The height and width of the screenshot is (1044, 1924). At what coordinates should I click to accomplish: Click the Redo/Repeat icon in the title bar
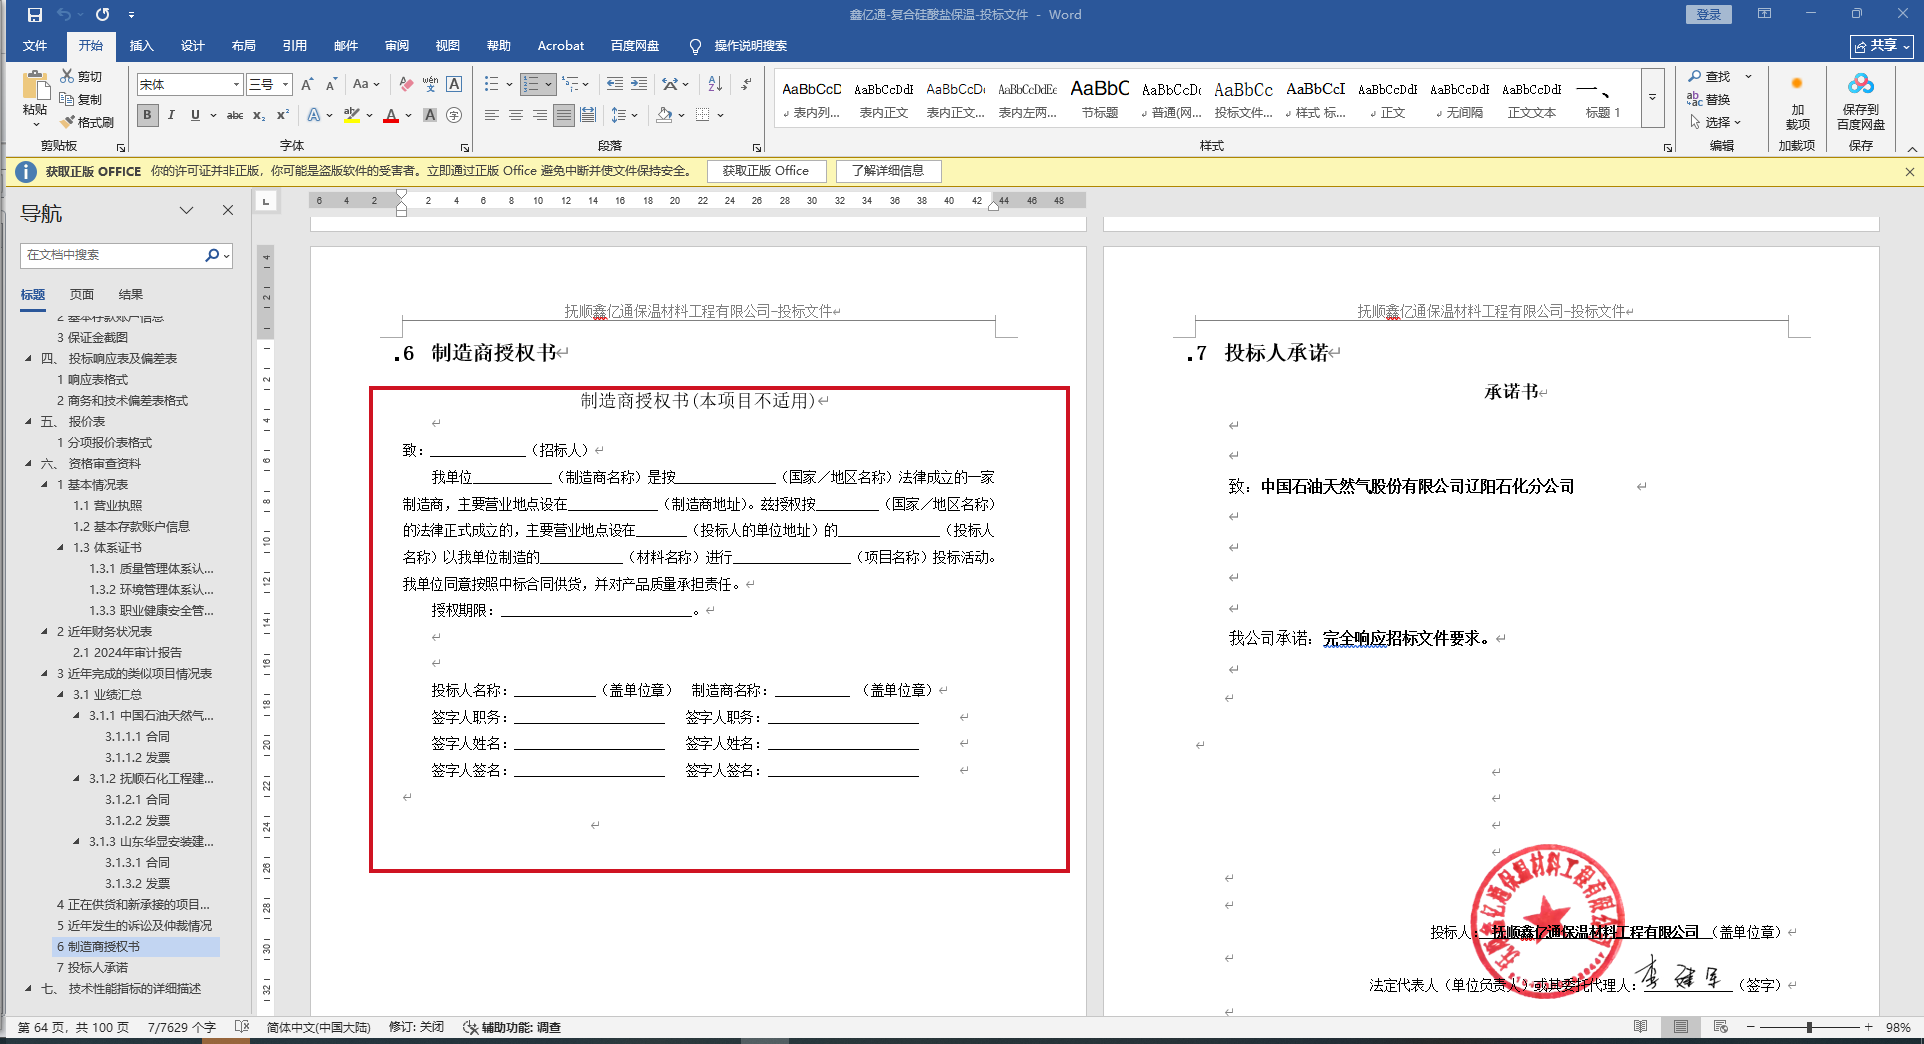102,15
